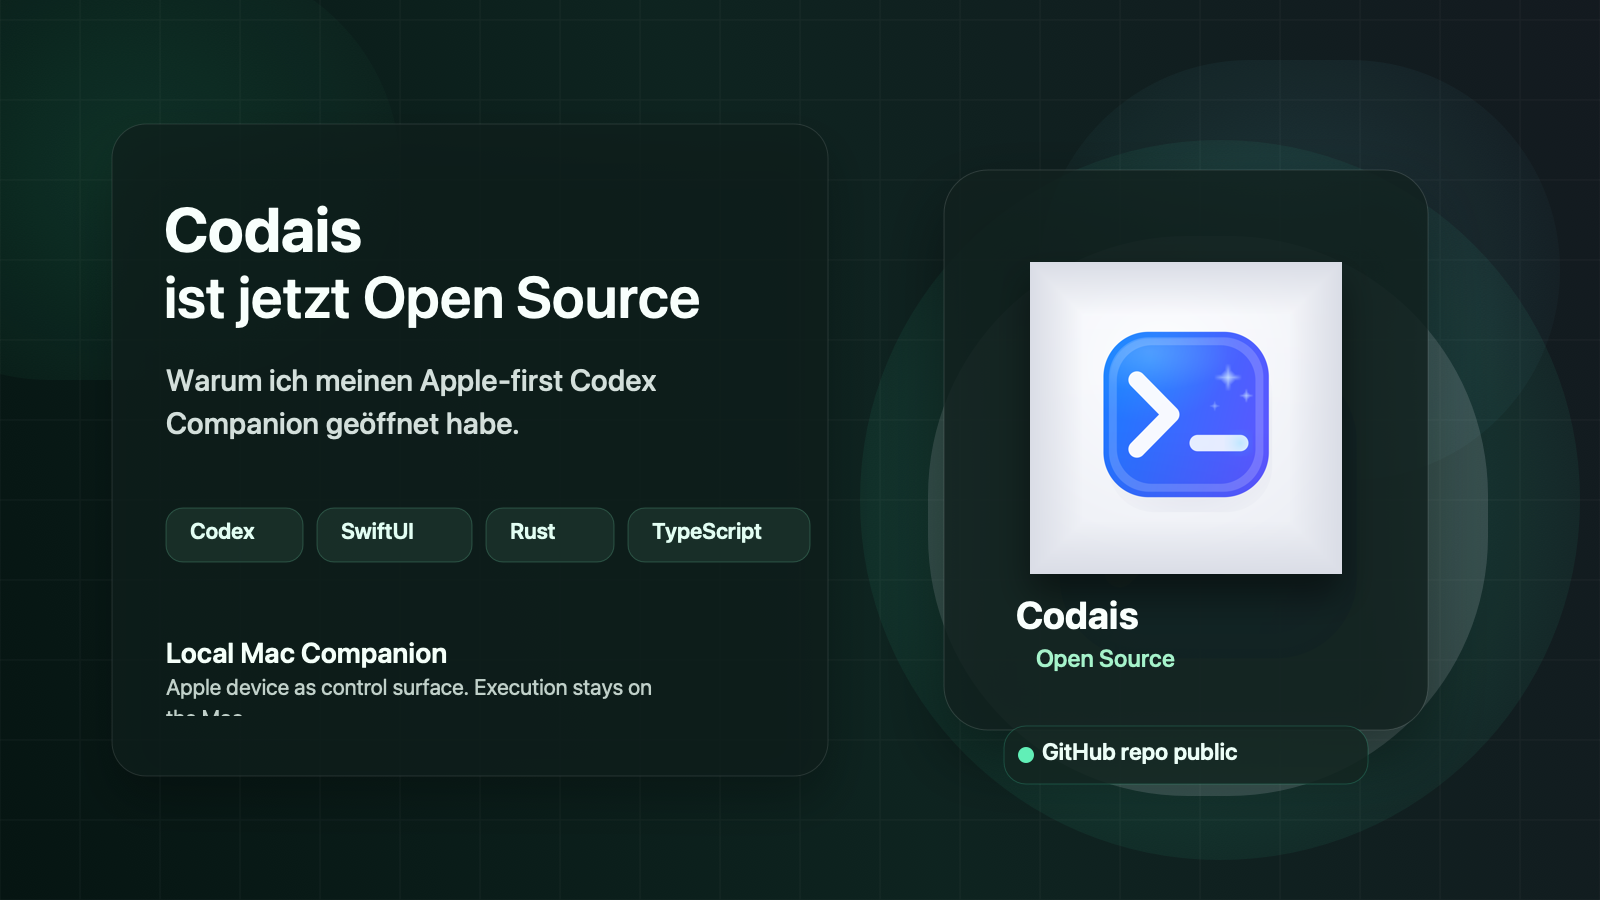Click the white Codais app icon tile
Screen dimensions: 1600x900
point(1186,418)
